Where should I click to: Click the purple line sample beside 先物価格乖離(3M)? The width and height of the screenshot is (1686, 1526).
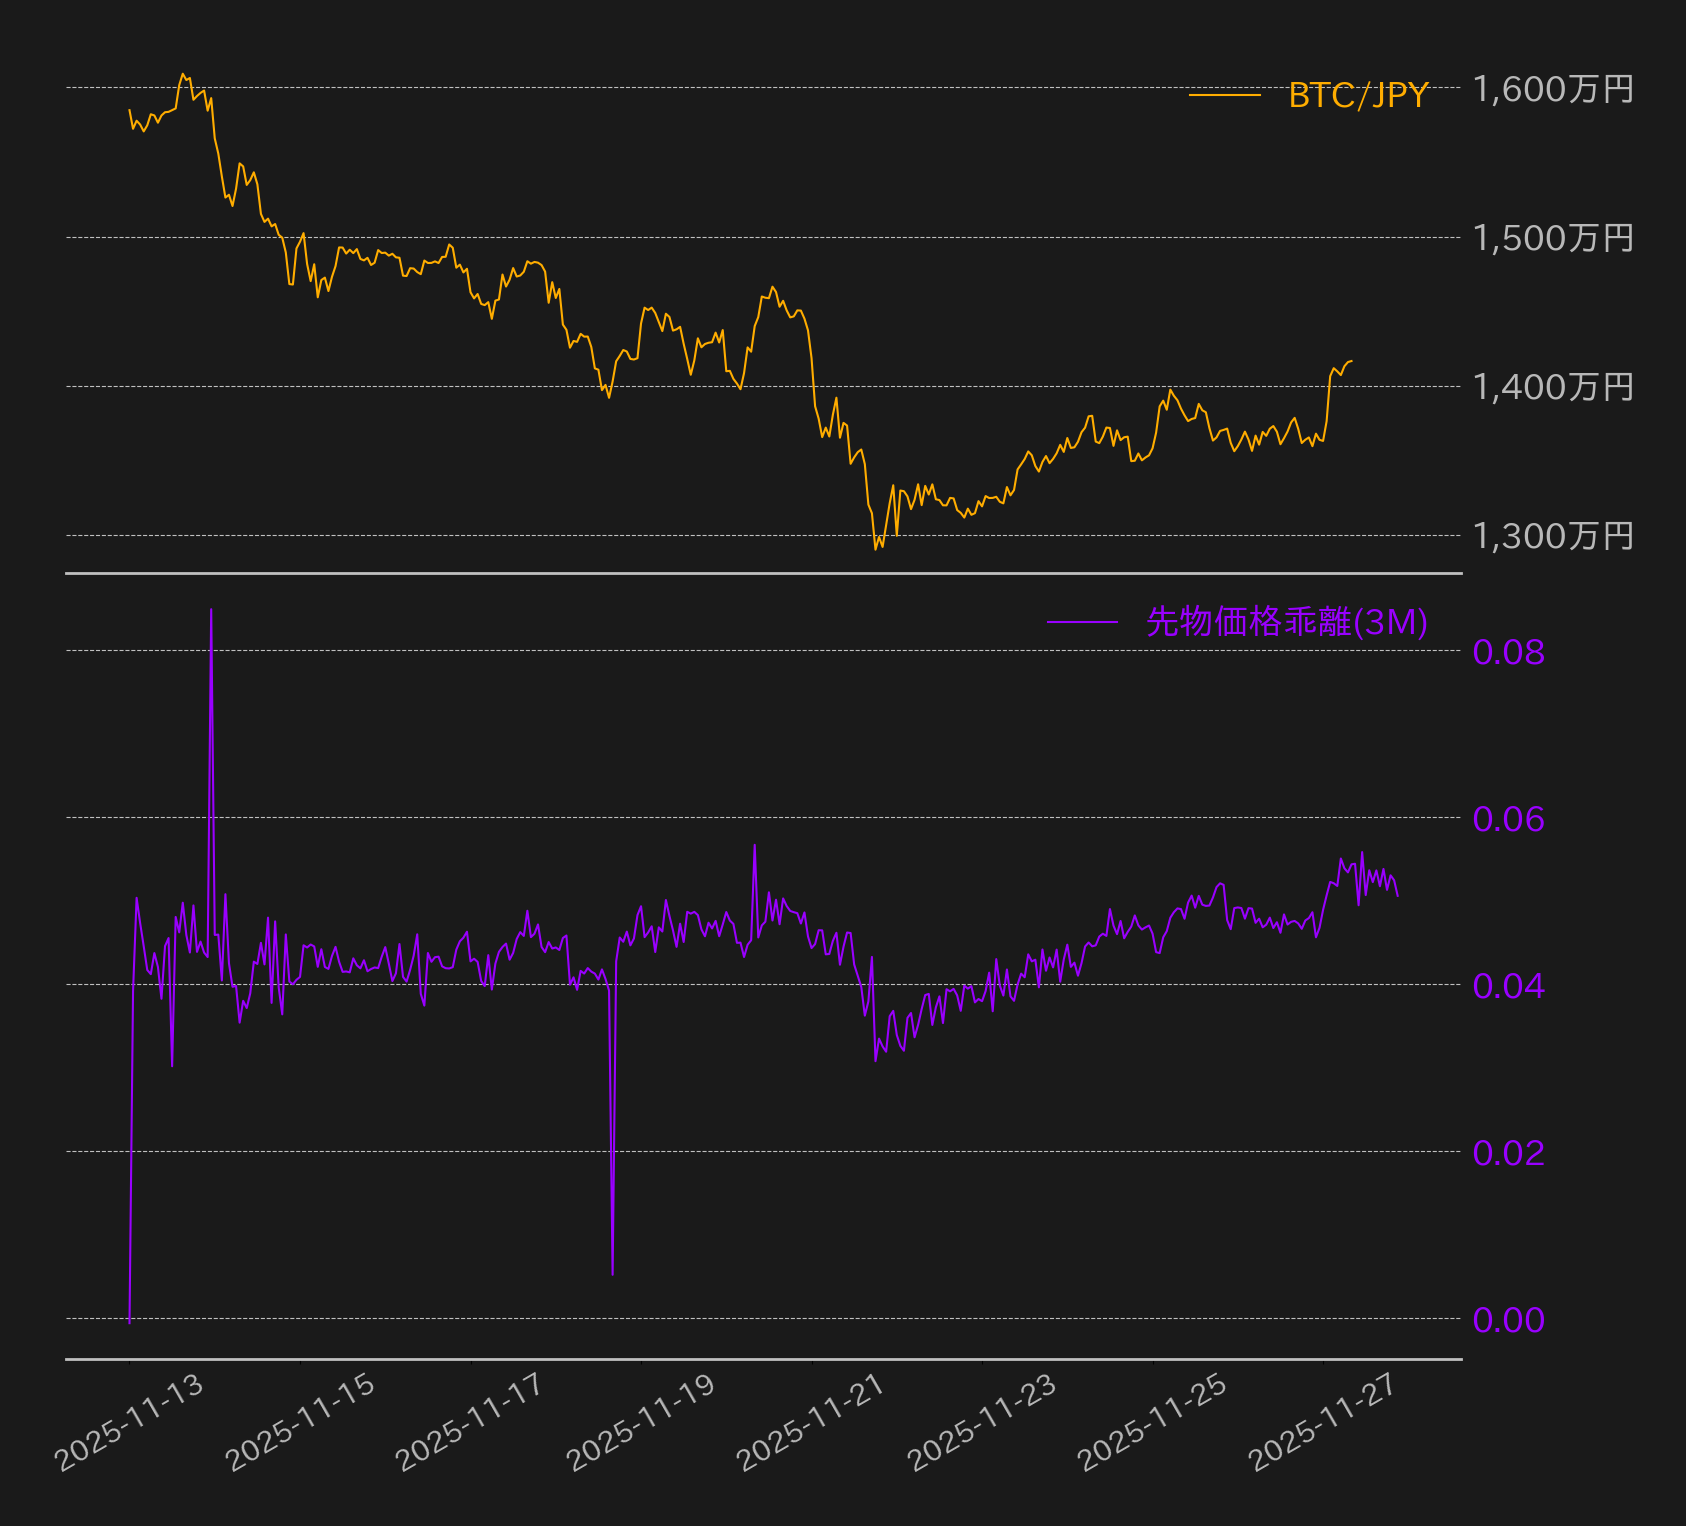coord(1082,622)
